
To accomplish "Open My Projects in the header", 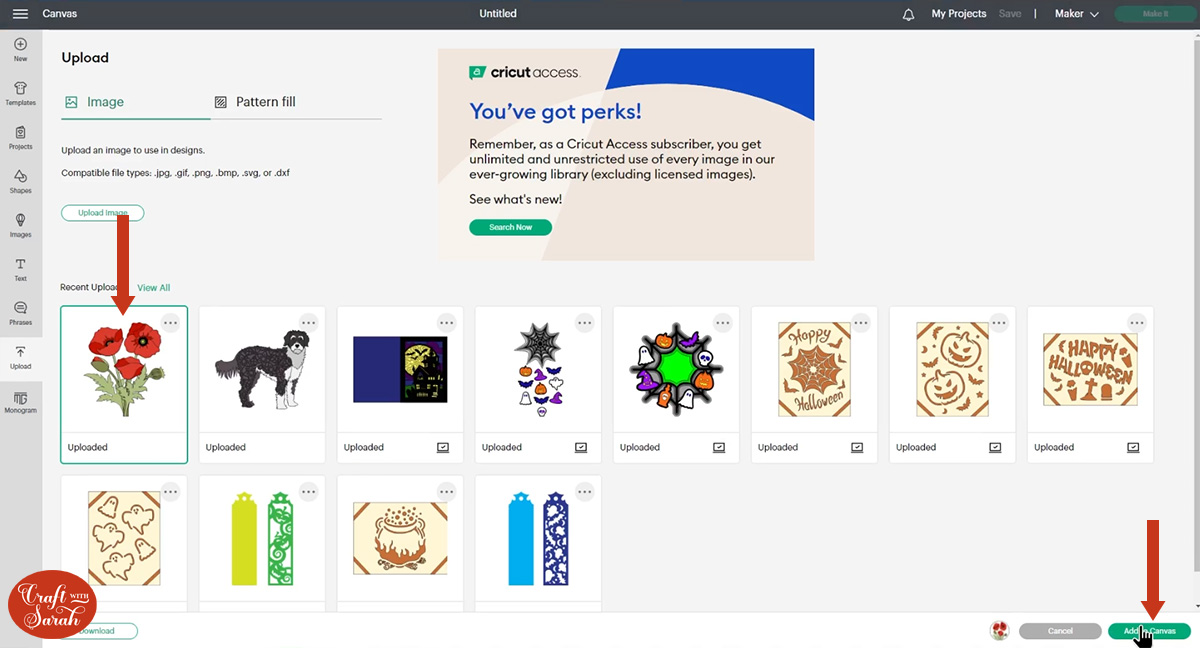I will click(x=959, y=14).
